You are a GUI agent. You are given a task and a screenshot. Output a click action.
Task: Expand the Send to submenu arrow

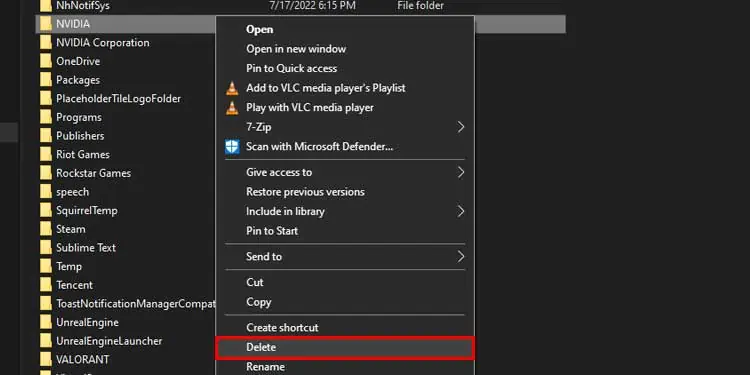[x=461, y=257]
